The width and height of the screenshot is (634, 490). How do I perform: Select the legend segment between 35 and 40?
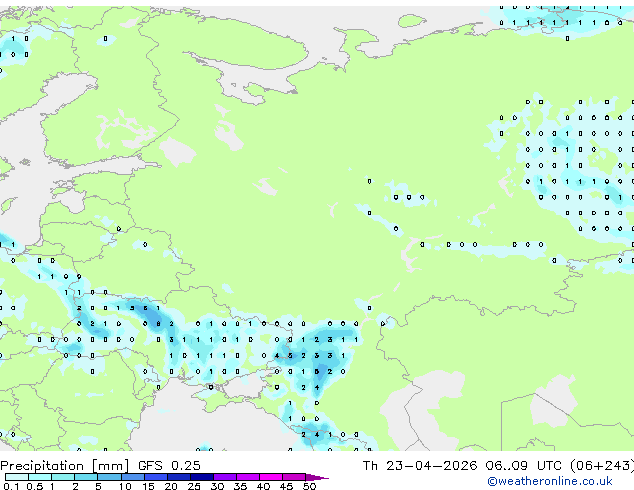[x=247, y=477]
